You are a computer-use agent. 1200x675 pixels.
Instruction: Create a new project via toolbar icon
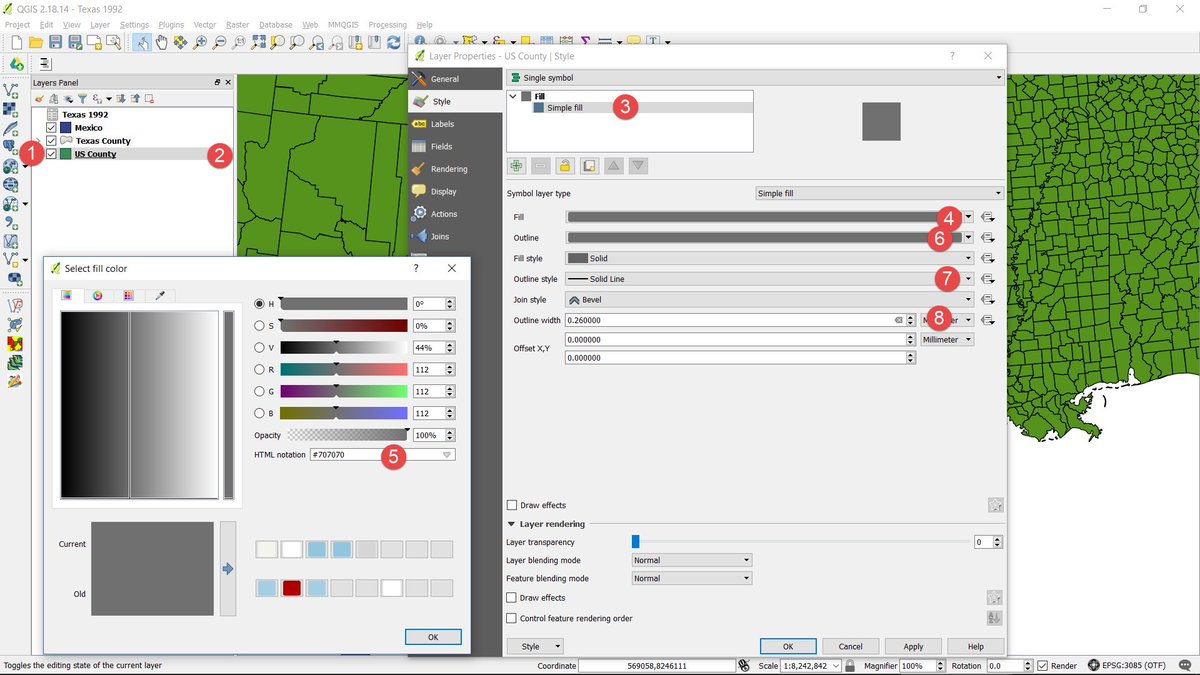(x=16, y=42)
